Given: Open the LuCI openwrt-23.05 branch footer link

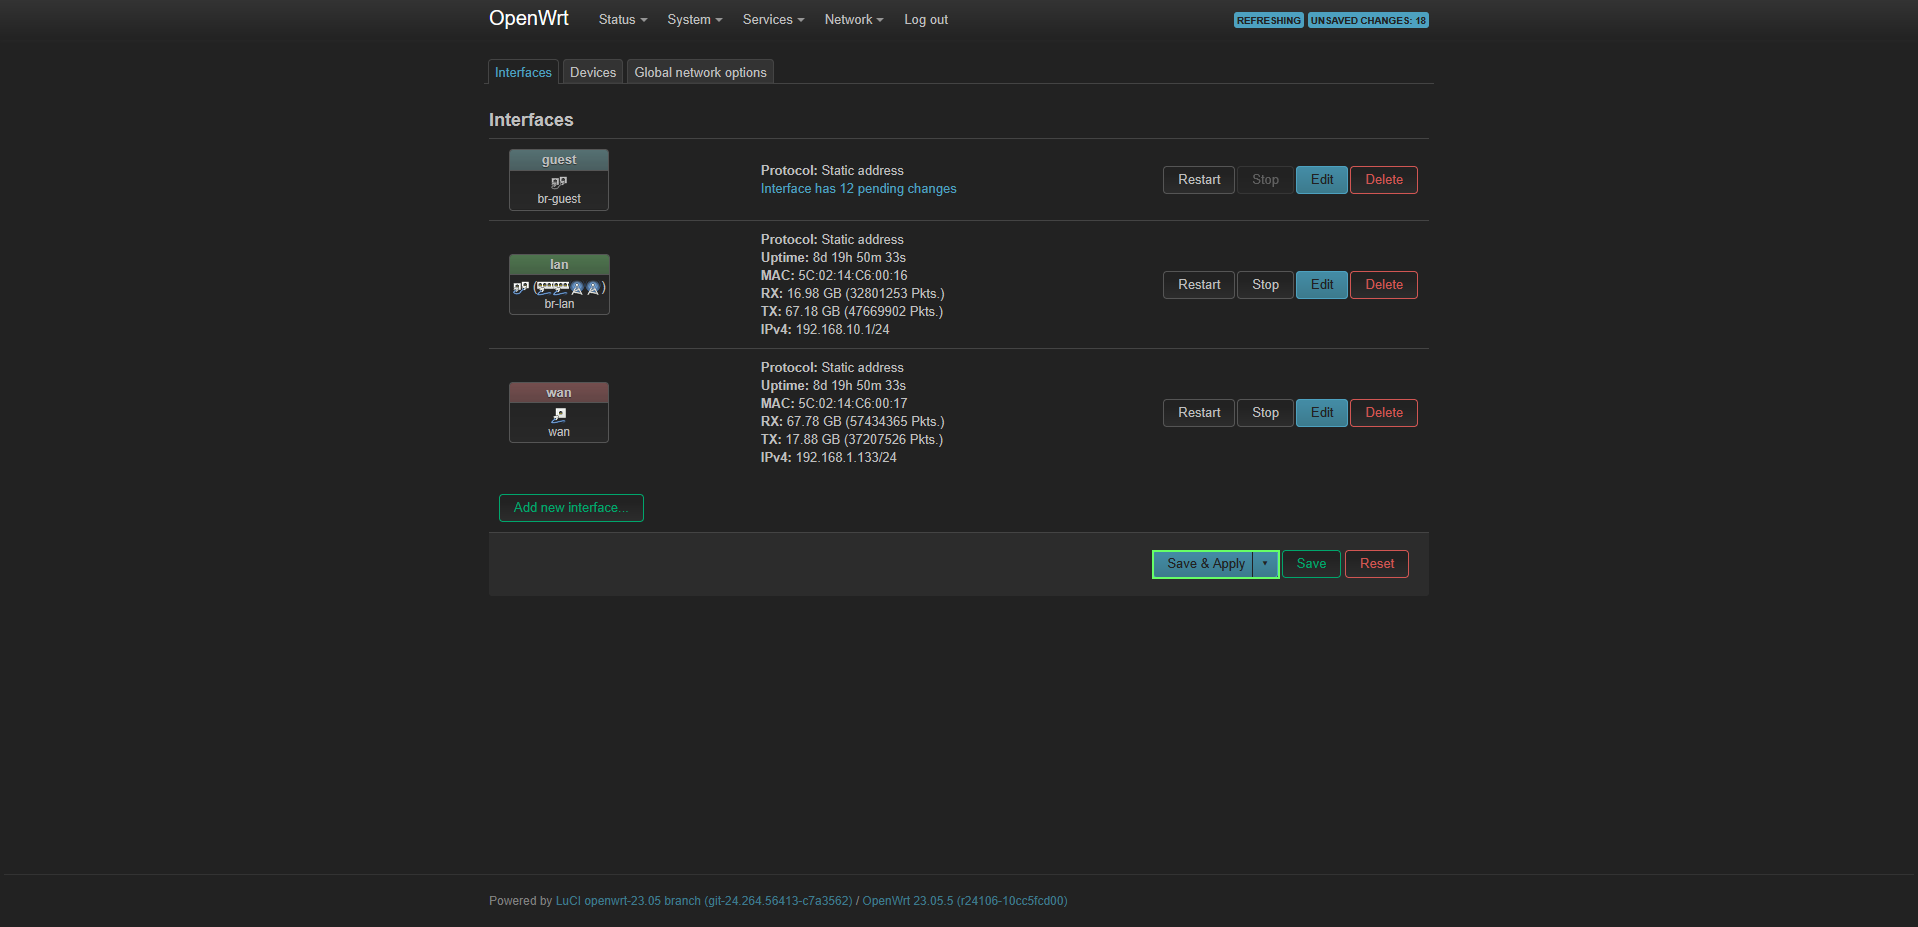Looking at the screenshot, I should (x=704, y=901).
